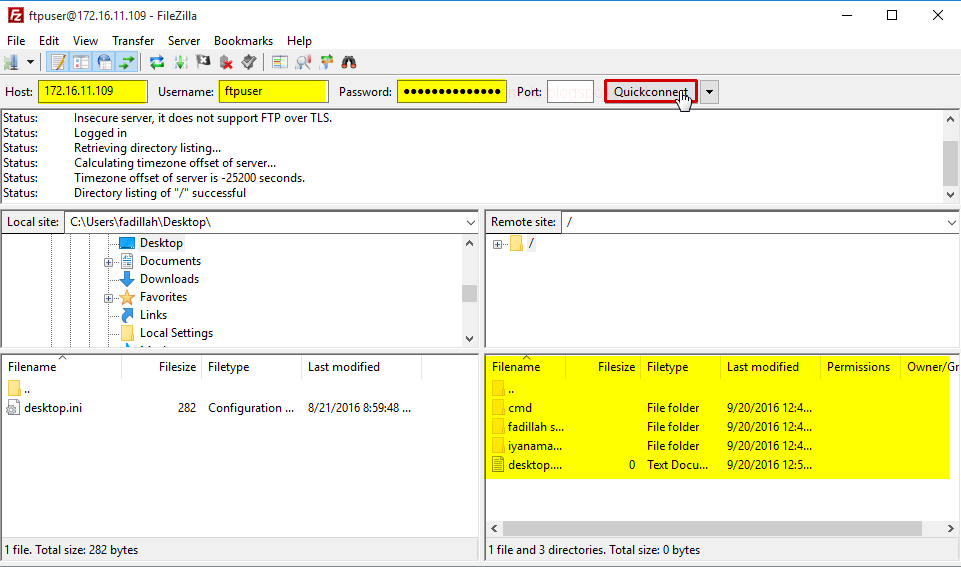The image size is (961, 567).
Task: Expand the Documents tree node
Action: (x=108, y=262)
